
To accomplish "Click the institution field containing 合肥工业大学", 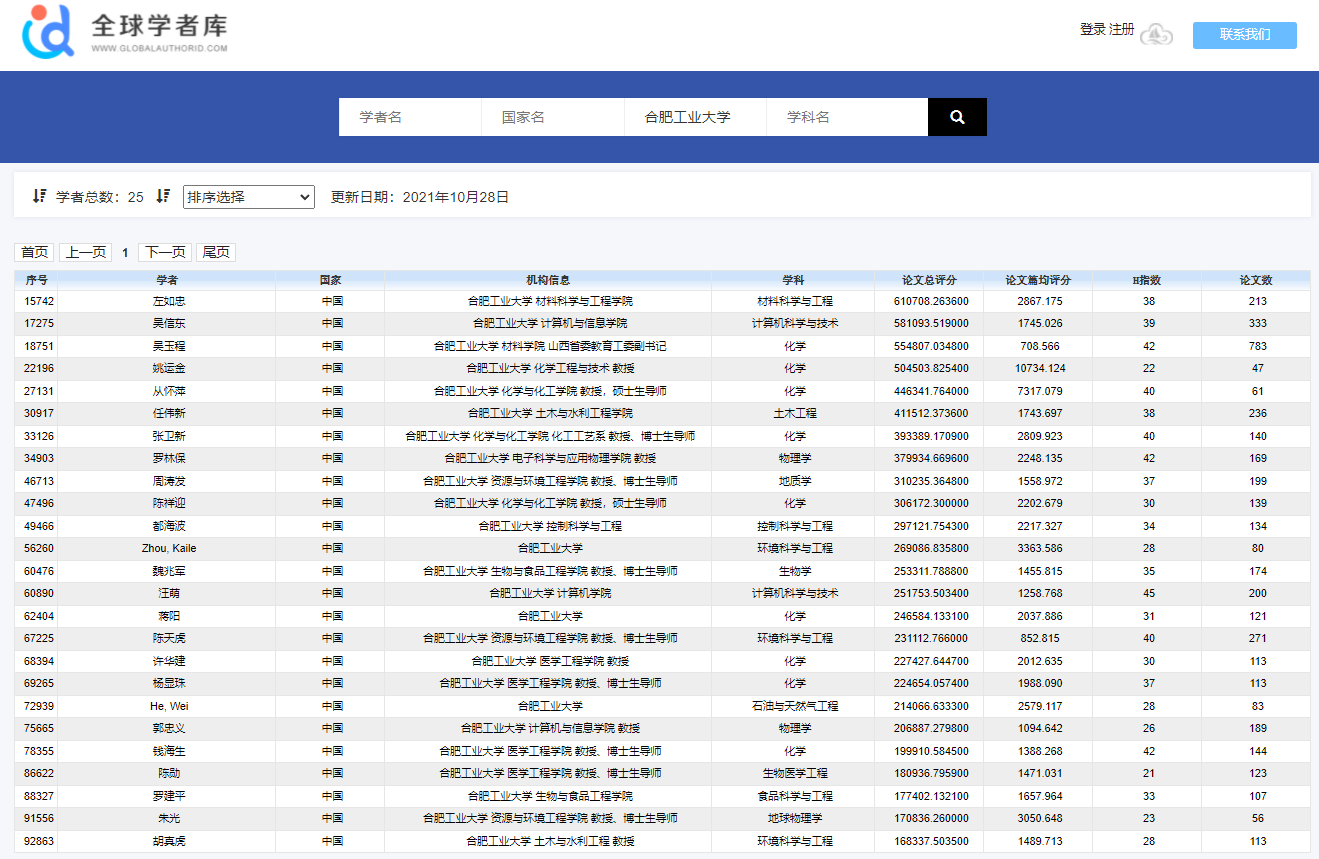I will [695, 117].
